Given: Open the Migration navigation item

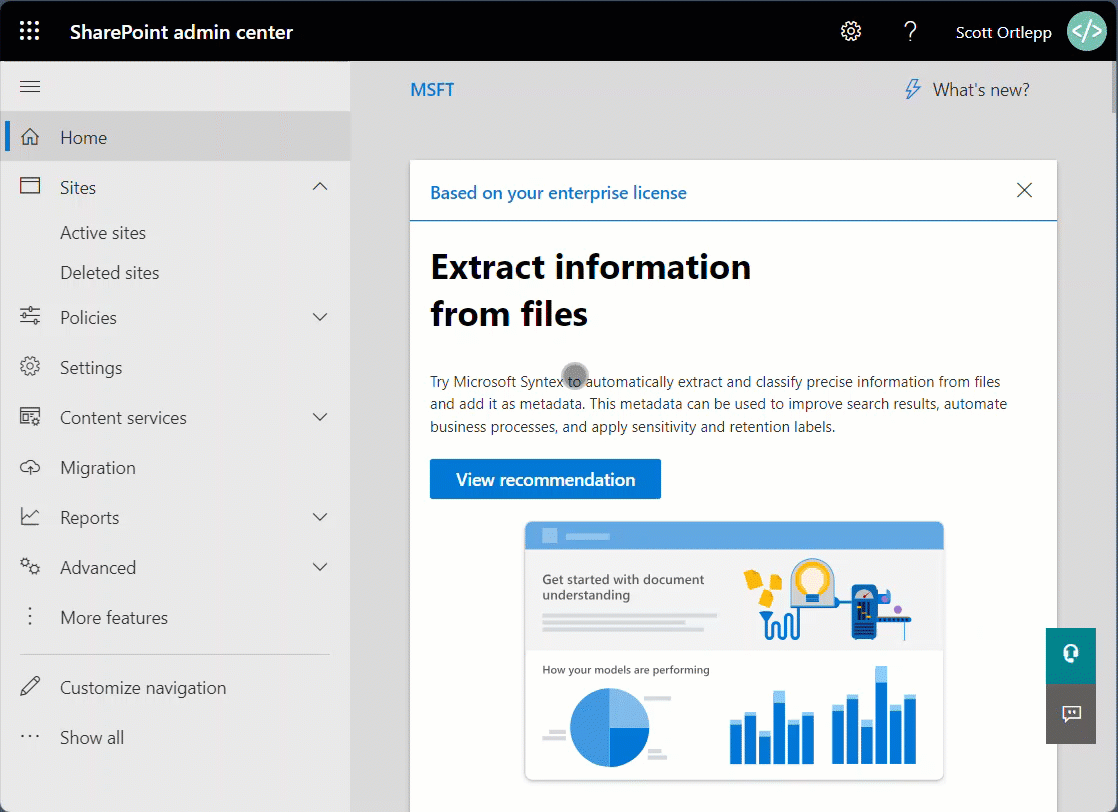Looking at the screenshot, I should (x=176, y=468).
